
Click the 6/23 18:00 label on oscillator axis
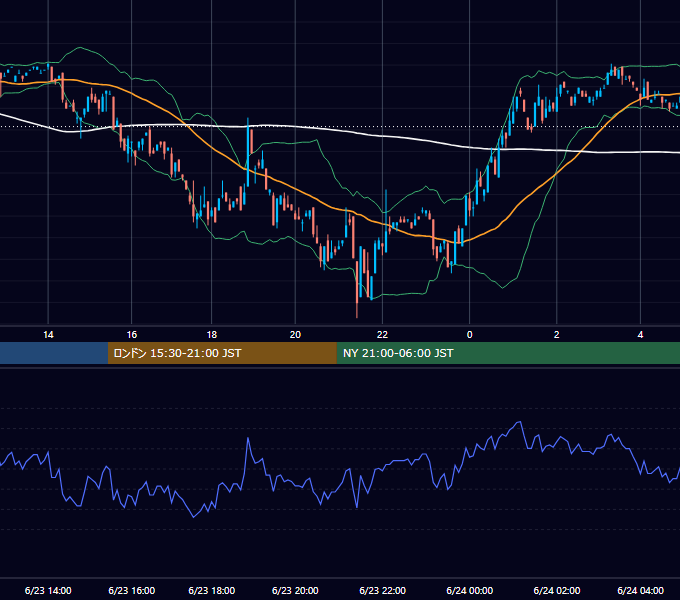(212, 590)
